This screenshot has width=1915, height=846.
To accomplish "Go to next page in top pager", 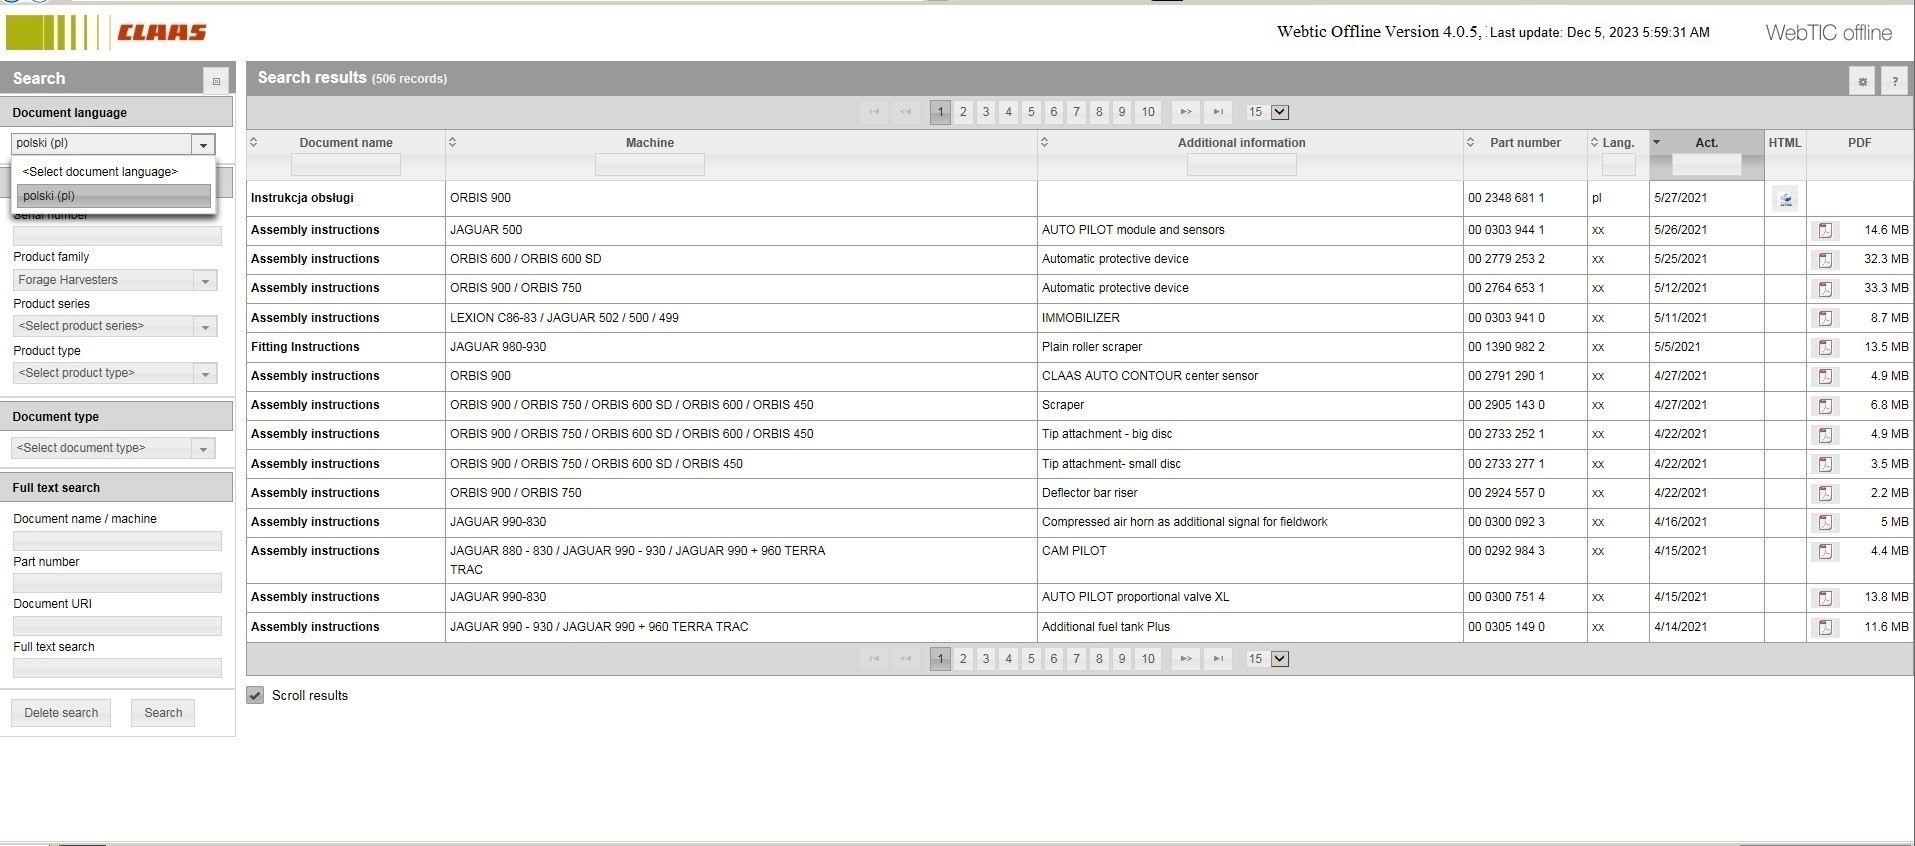I will click(1185, 112).
